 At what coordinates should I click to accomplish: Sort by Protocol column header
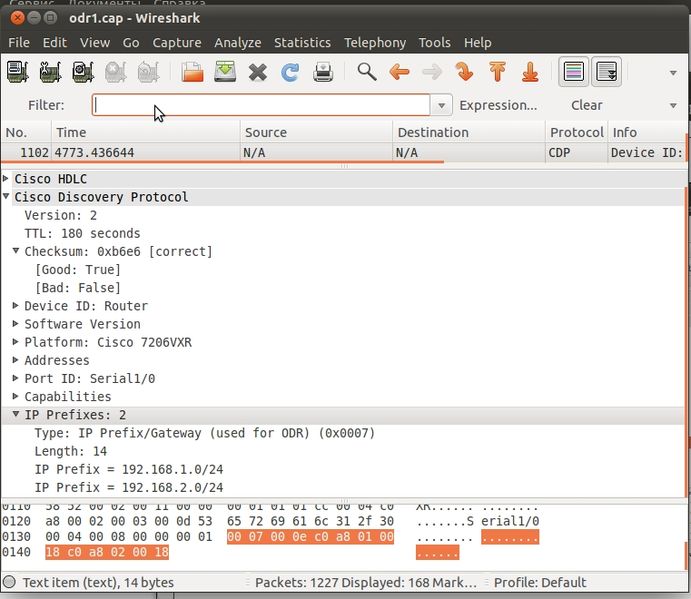click(x=576, y=132)
